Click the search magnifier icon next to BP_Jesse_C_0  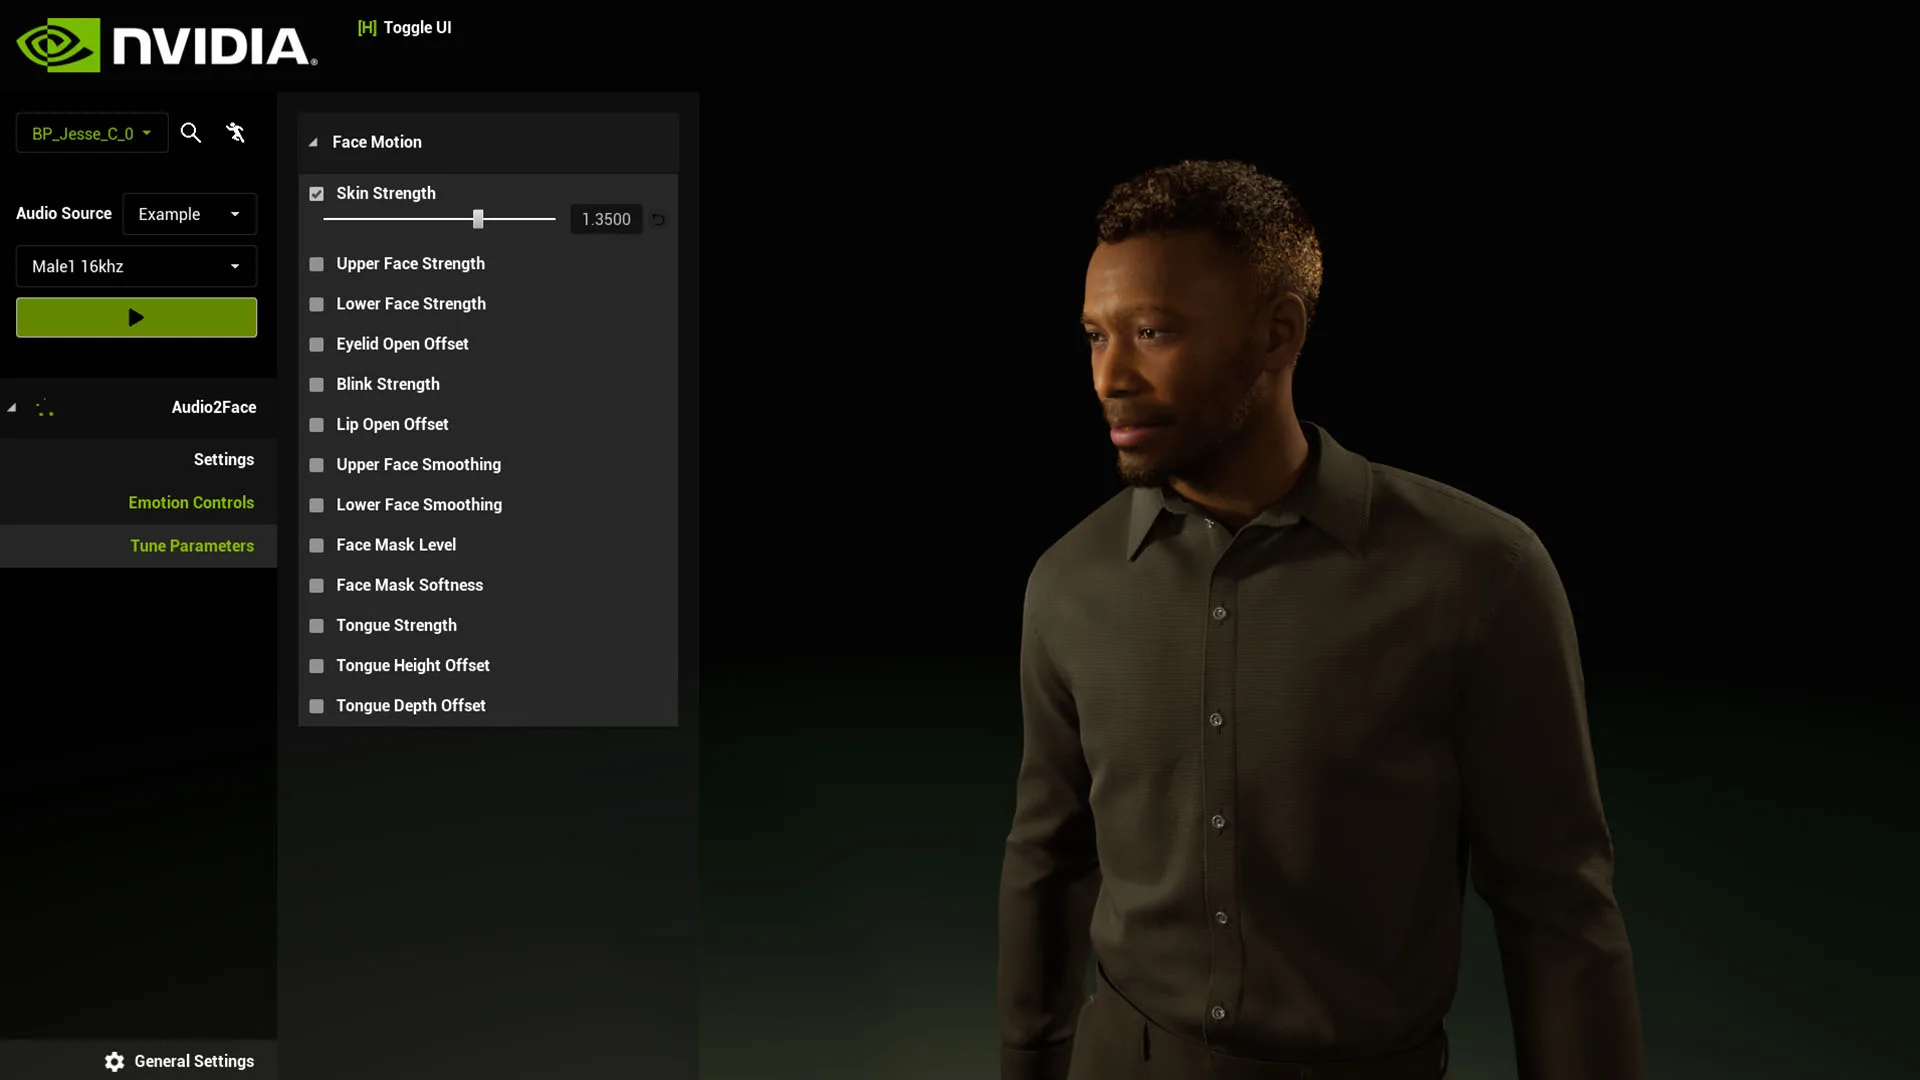[190, 132]
